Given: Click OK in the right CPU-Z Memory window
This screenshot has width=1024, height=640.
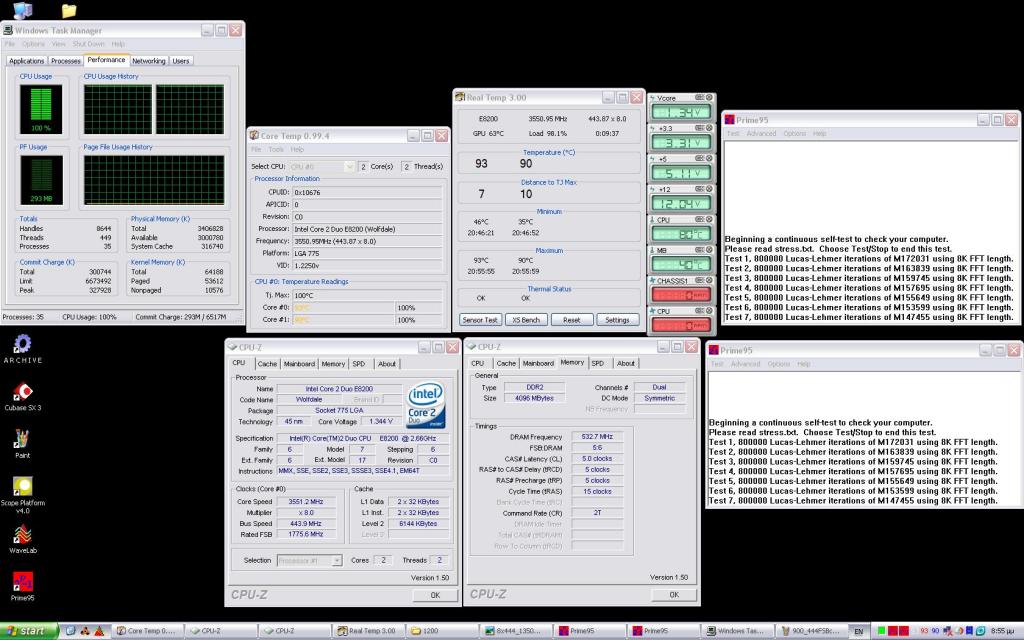Looking at the screenshot, I should 674,594.
